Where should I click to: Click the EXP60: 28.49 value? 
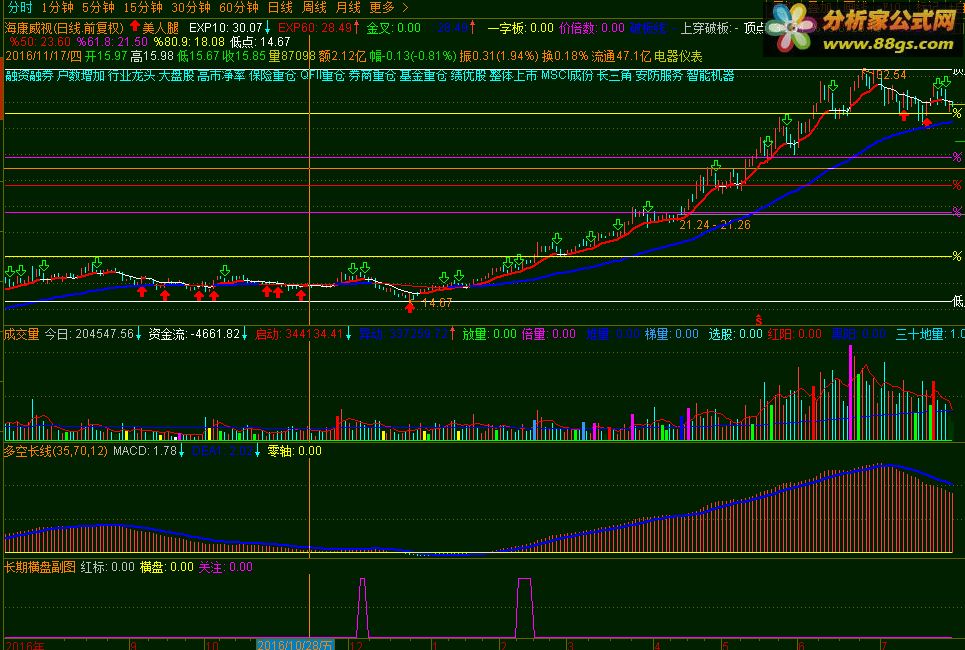coord(315,28)
